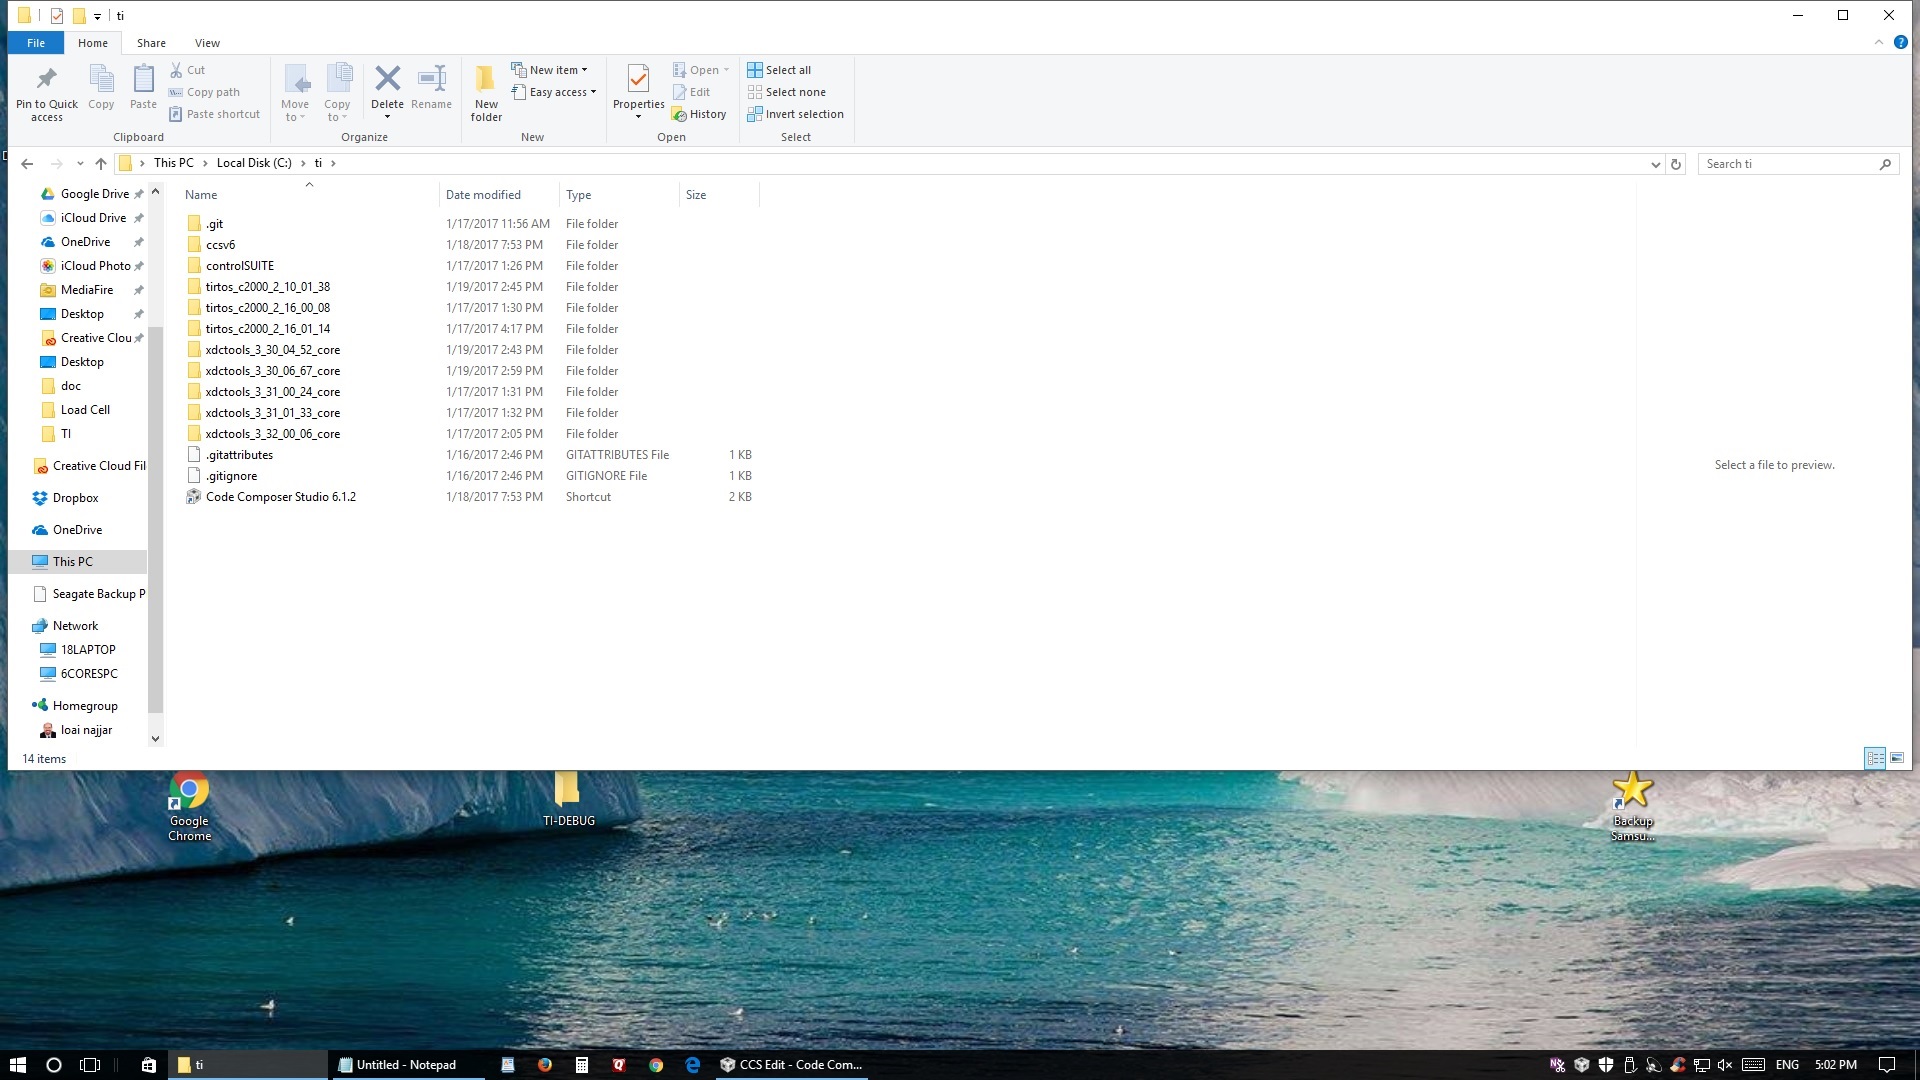Click the Search ti input field
This screenshot has width=1920, height=1080.
pos(1797,164)
